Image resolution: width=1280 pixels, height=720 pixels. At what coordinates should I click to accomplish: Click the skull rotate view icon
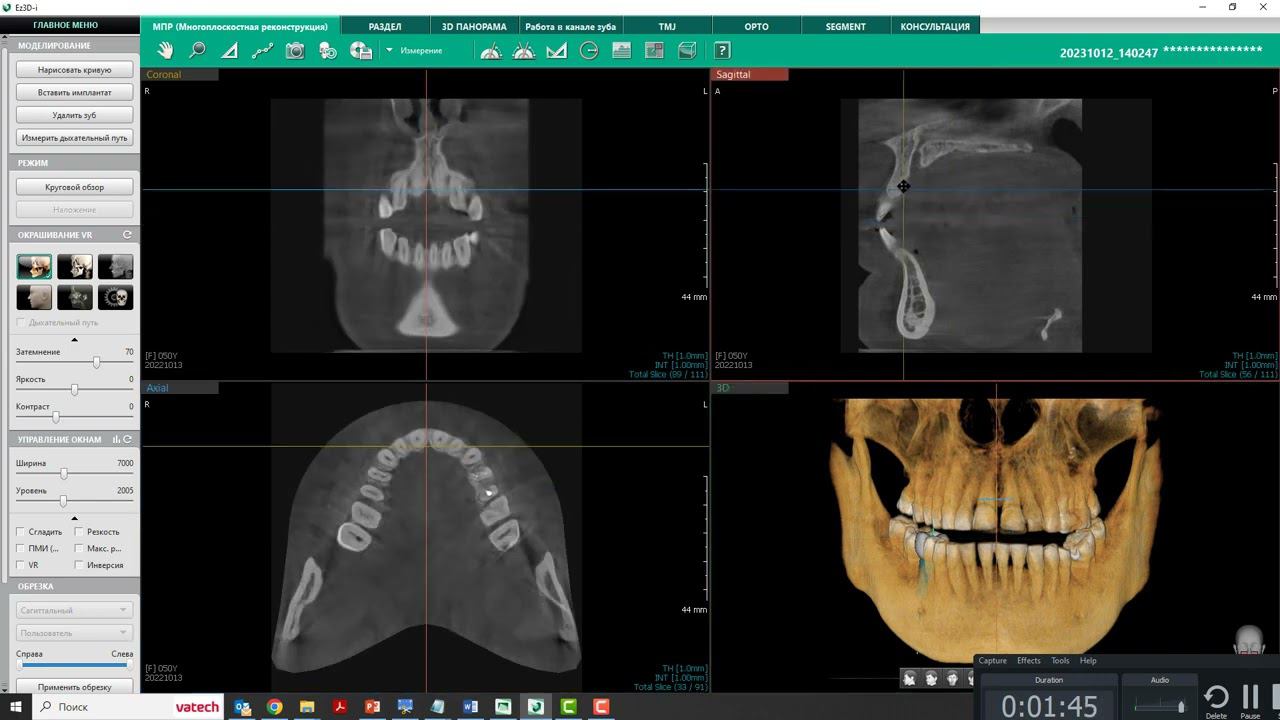tap(328, 50)
